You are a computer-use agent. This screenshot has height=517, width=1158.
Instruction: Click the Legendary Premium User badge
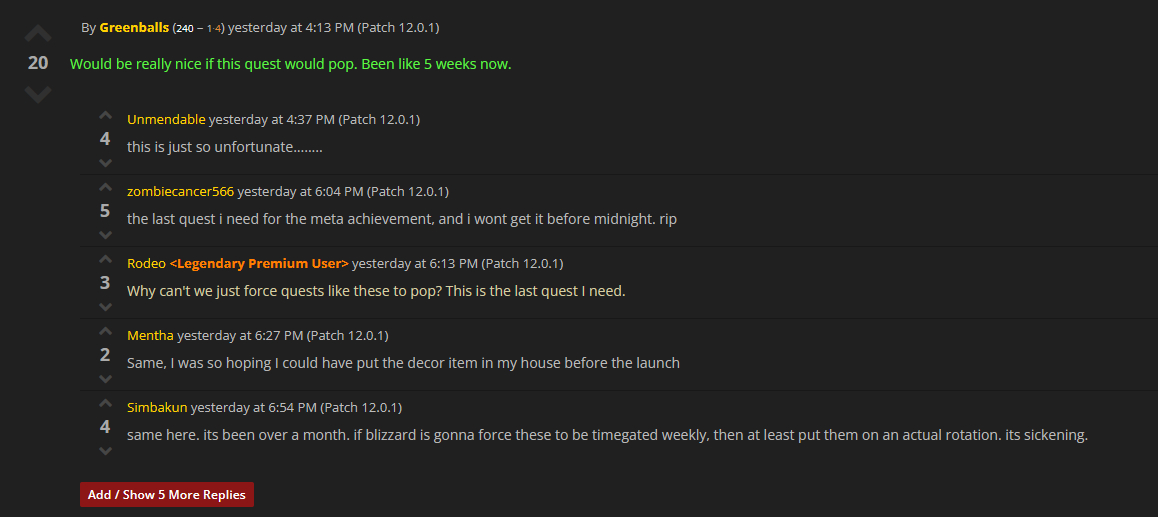tap(259, 264)
